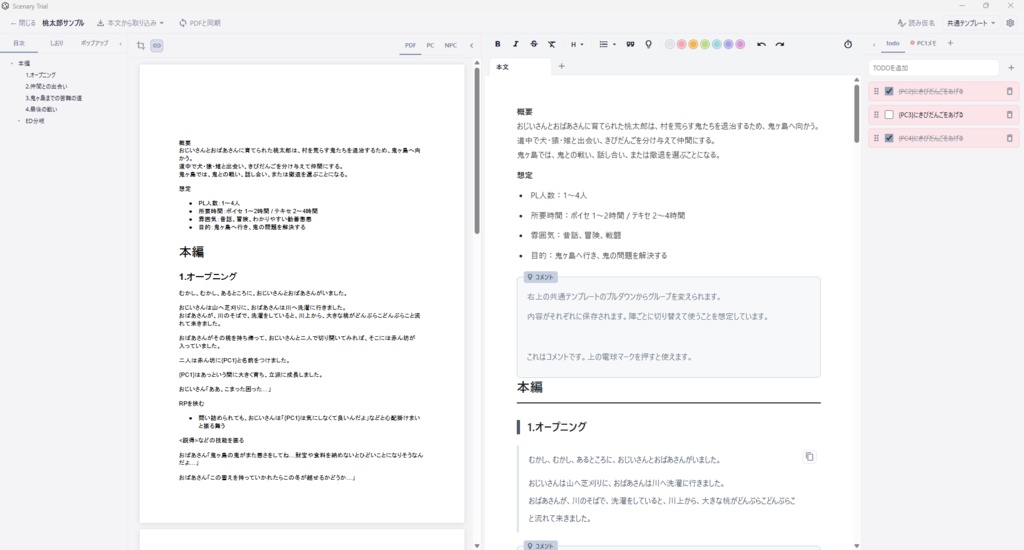
Task: Add a new tab next to 本文
Action: 562,66
